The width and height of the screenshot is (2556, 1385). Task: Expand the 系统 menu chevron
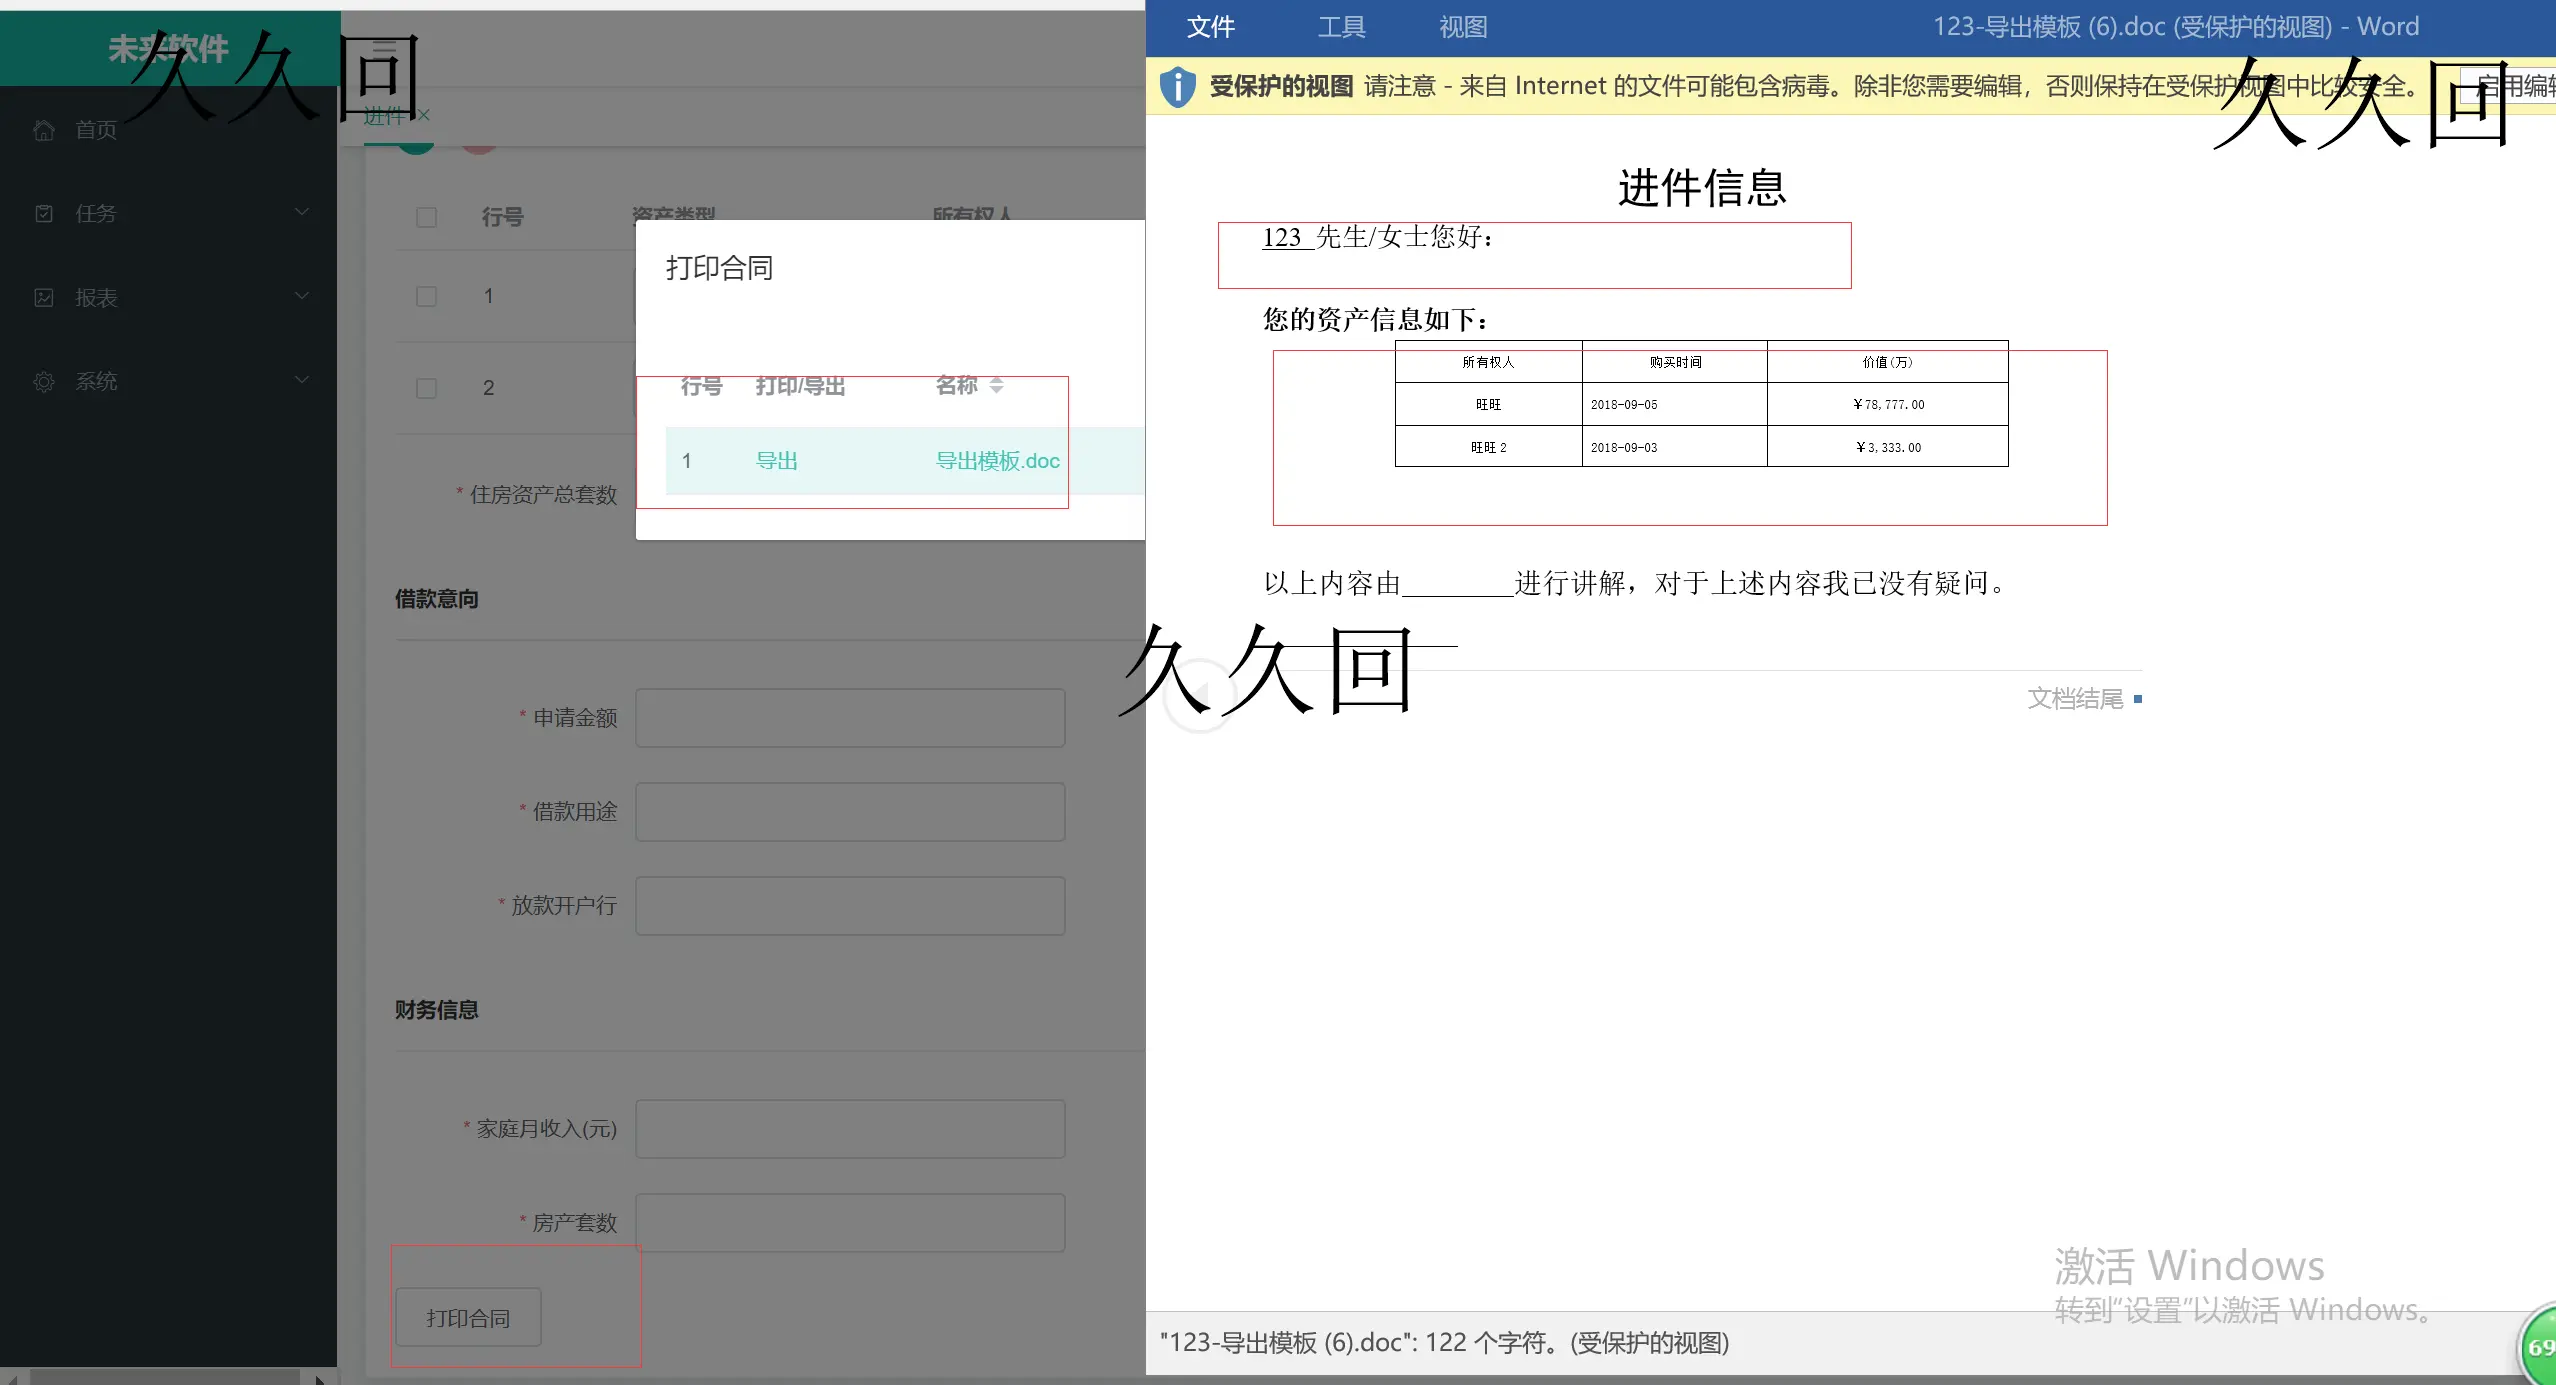point(300,380)
